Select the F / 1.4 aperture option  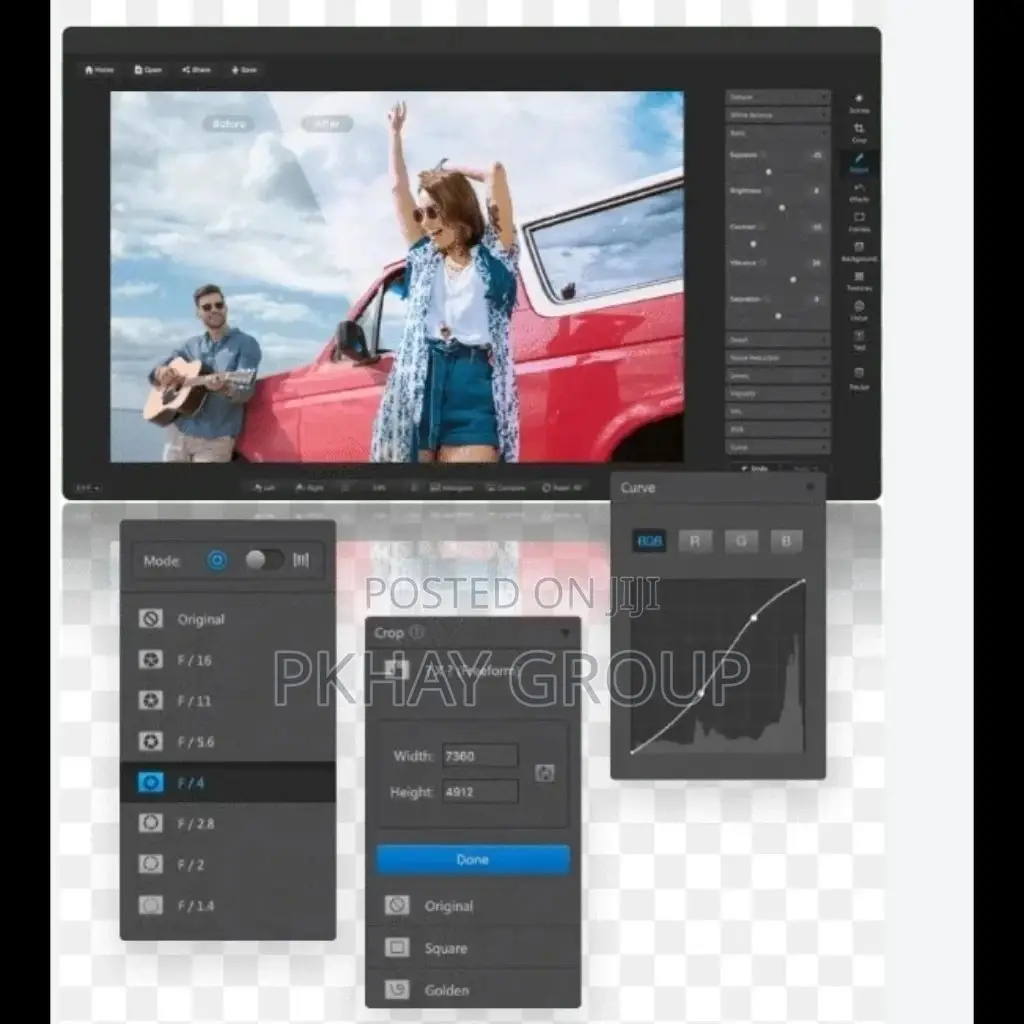[228, 905]
